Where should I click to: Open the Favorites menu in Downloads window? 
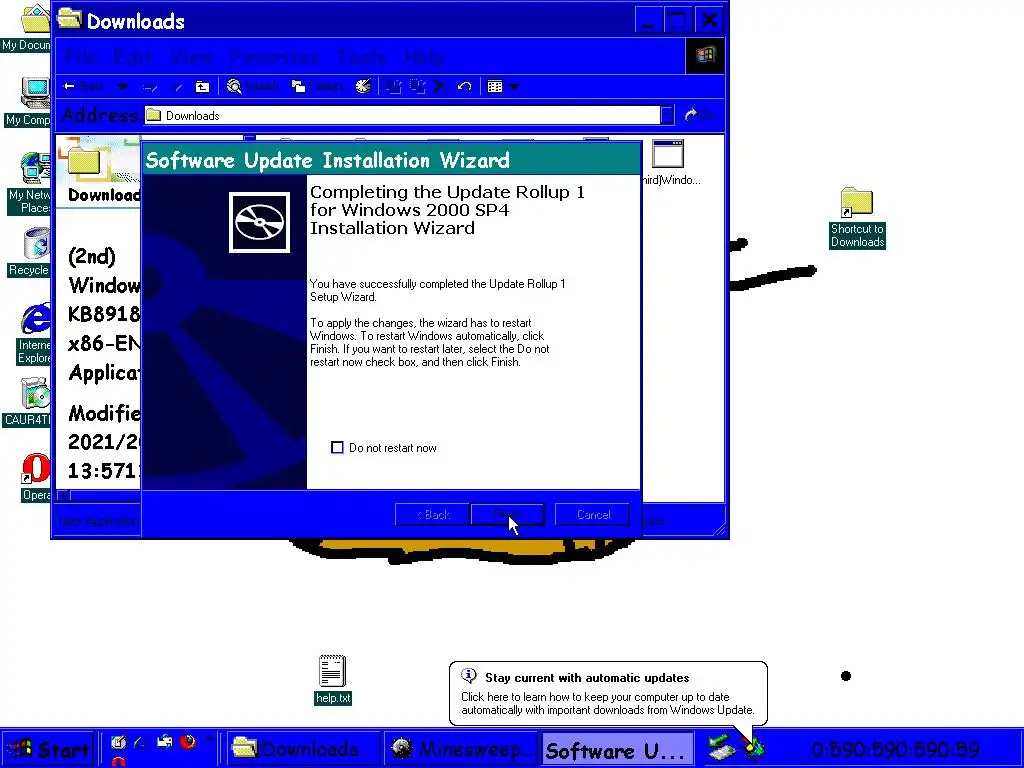(275, 57)
